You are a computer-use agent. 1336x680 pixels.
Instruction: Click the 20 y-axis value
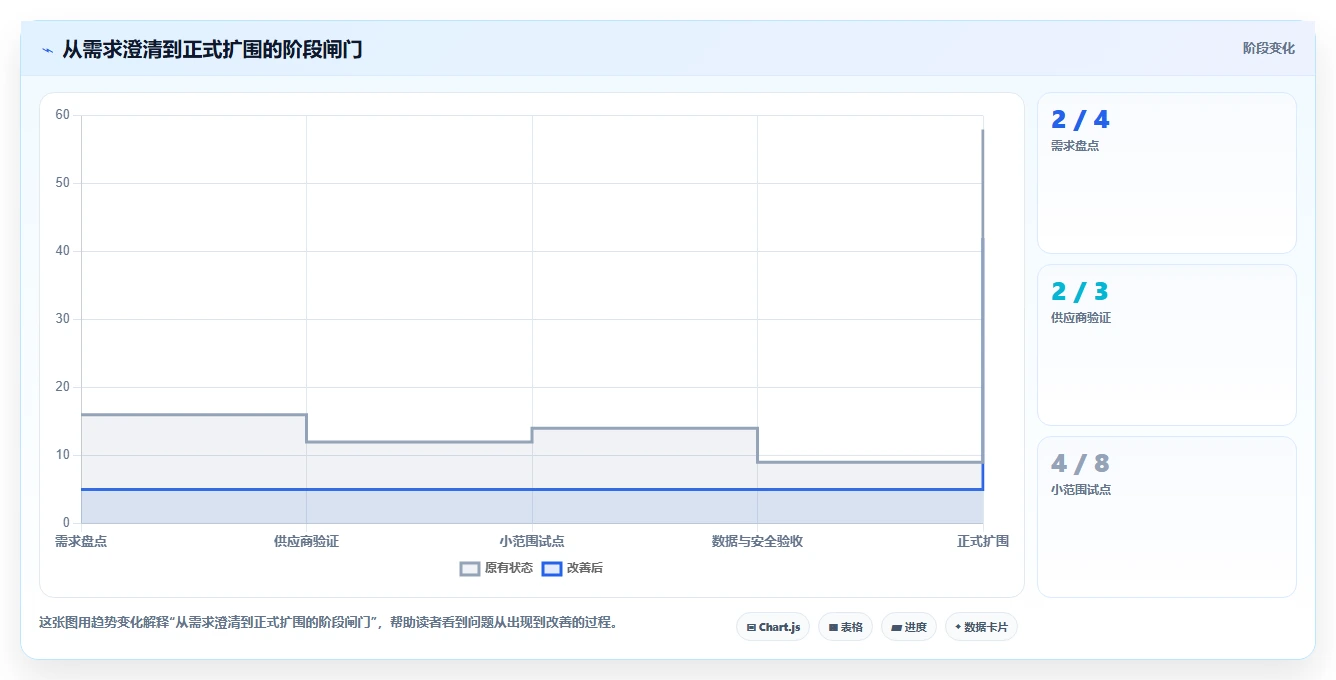(x=63, y=387)
